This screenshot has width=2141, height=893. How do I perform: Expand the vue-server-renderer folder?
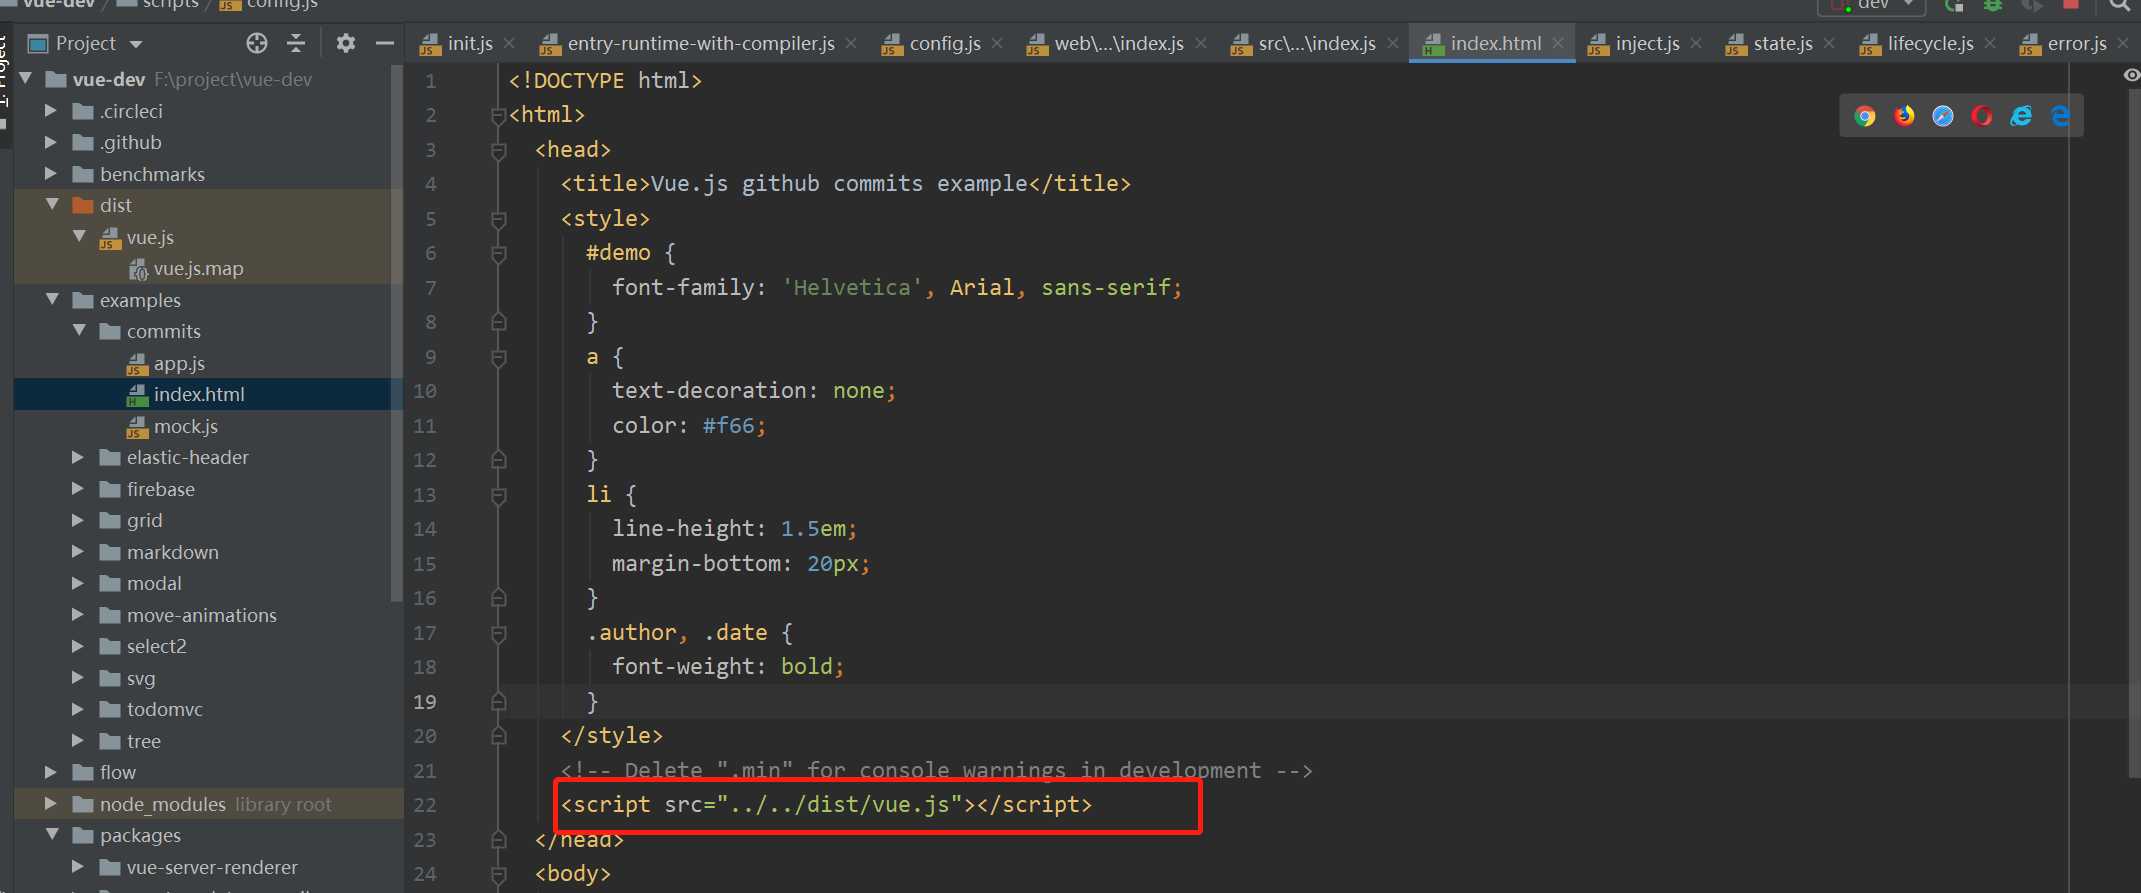[78, 866]
